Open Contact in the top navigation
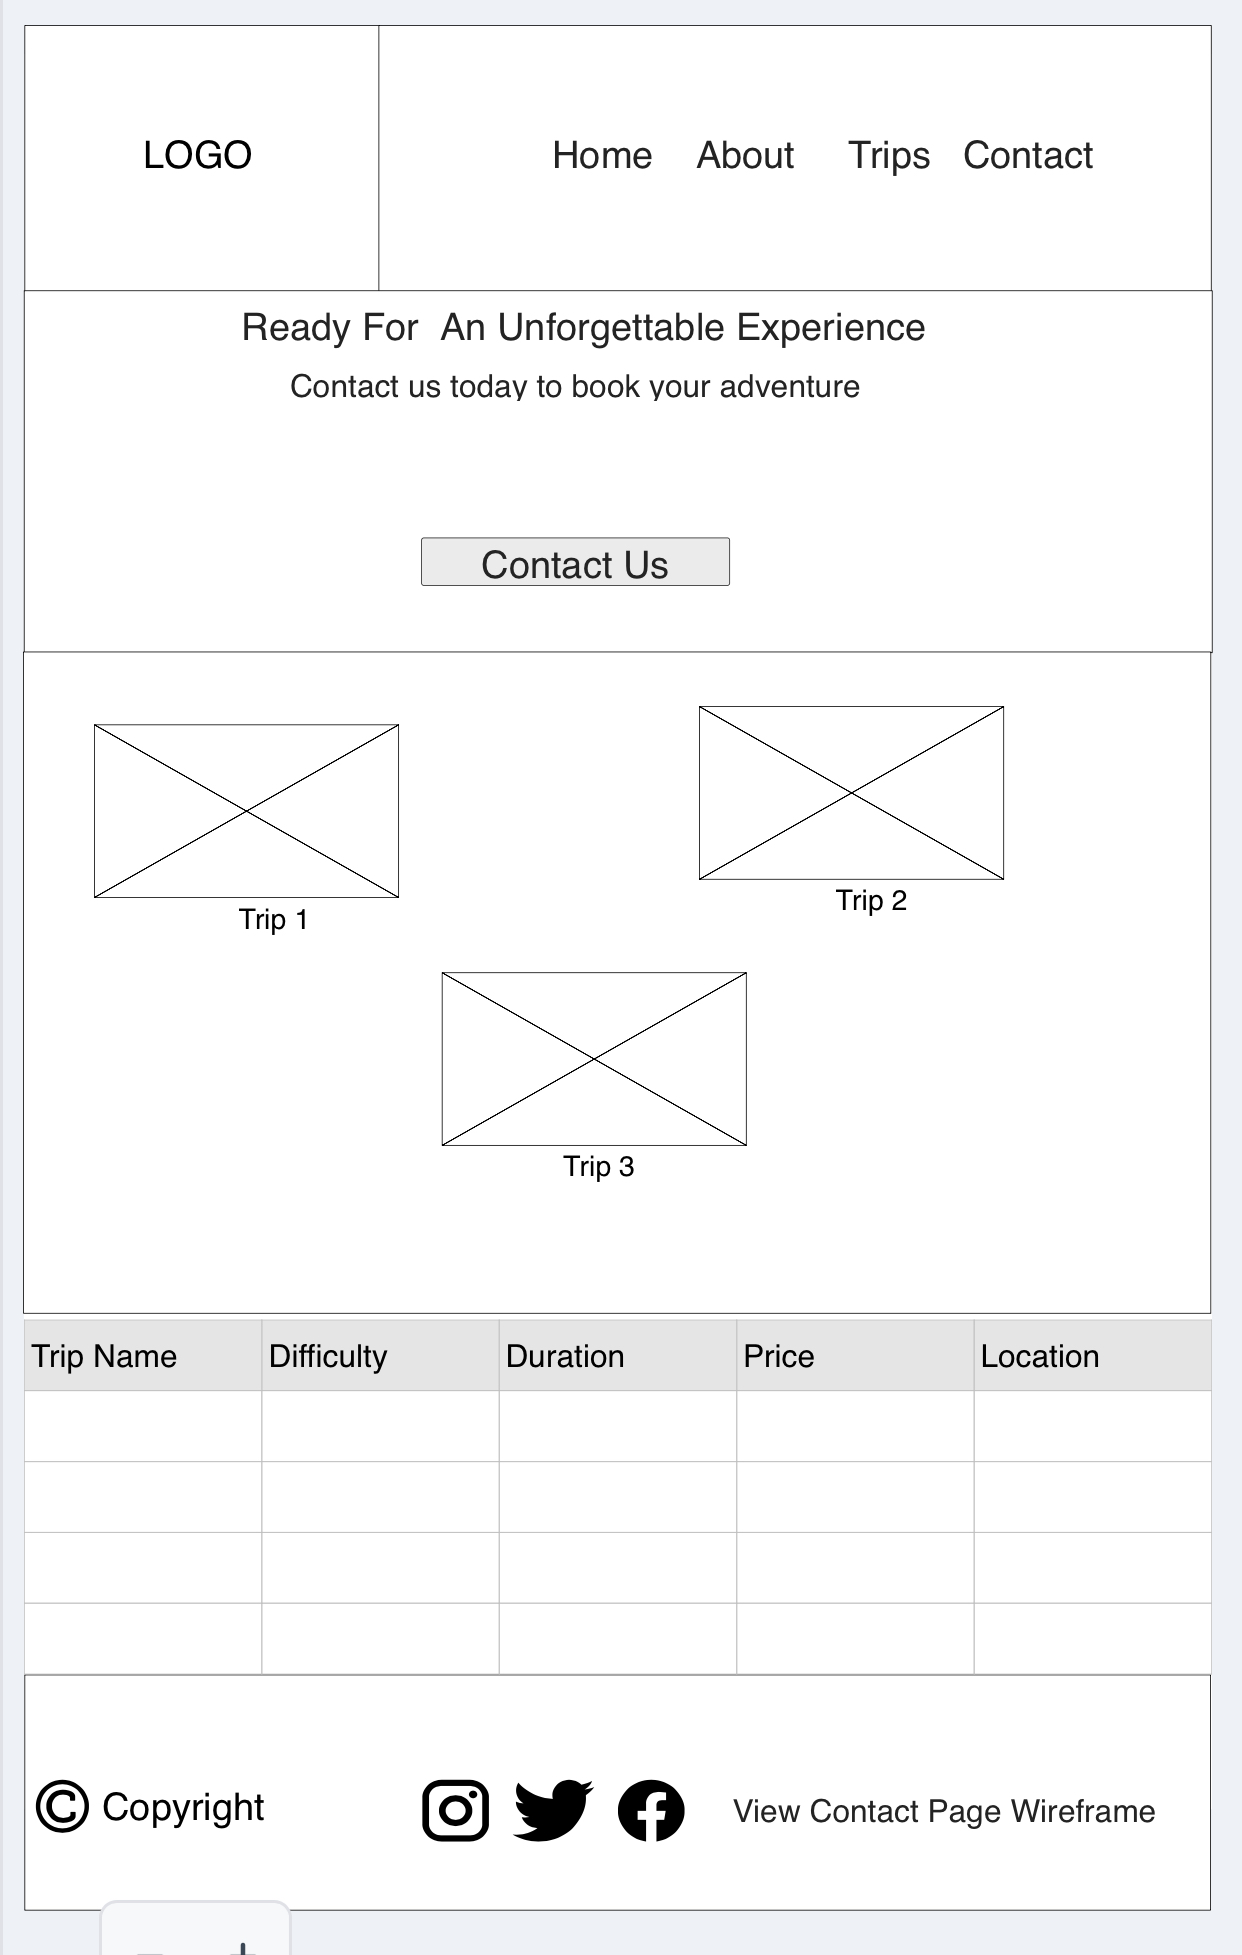This screenshot has height=1955, width=1242. [1028, 156]
